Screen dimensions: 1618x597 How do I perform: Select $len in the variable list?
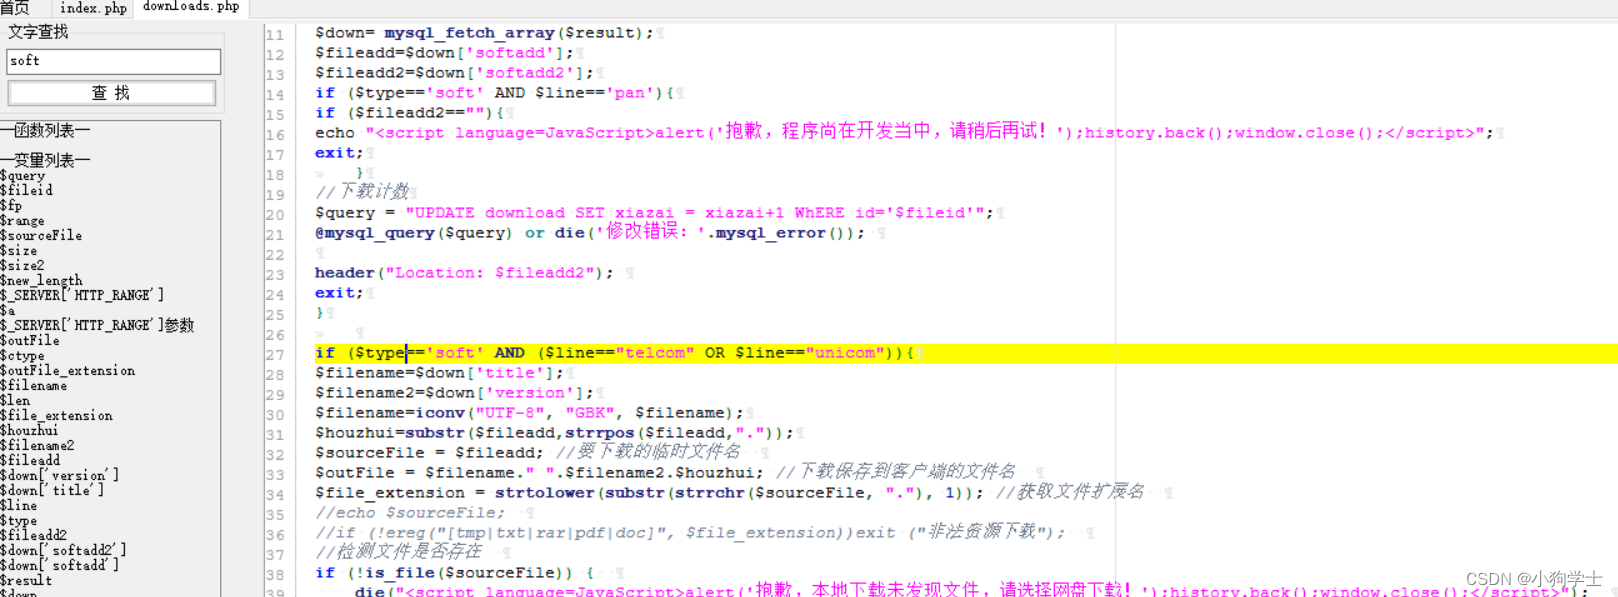(15, 400)
